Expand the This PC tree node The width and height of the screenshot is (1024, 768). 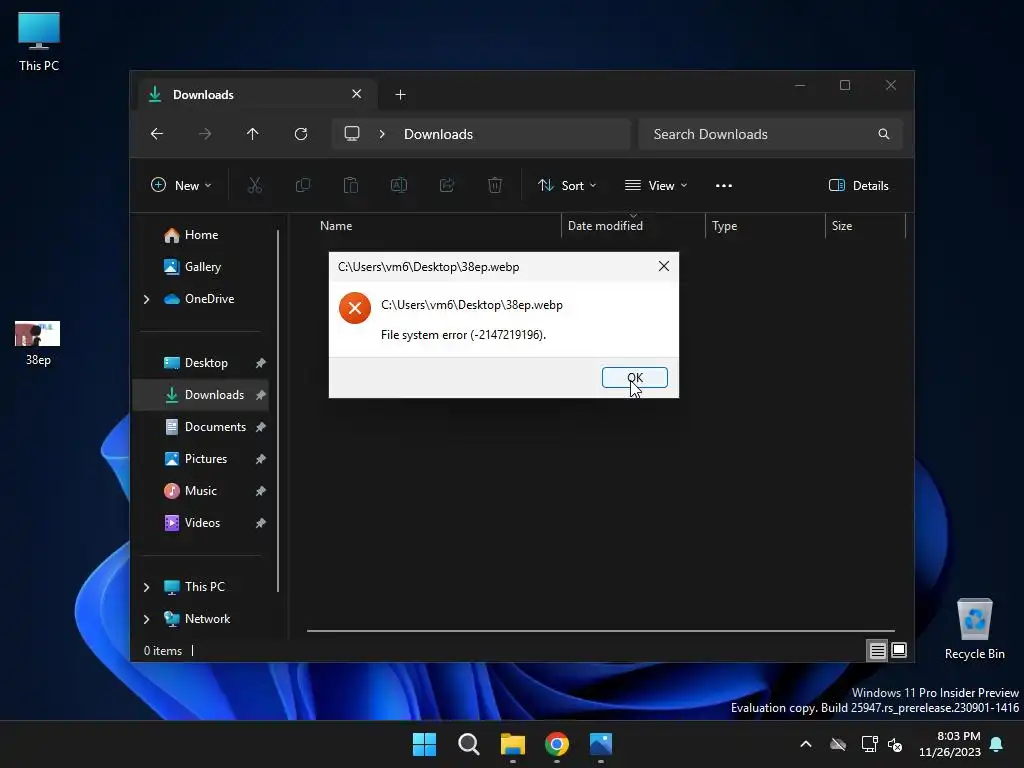click(146, 587)
